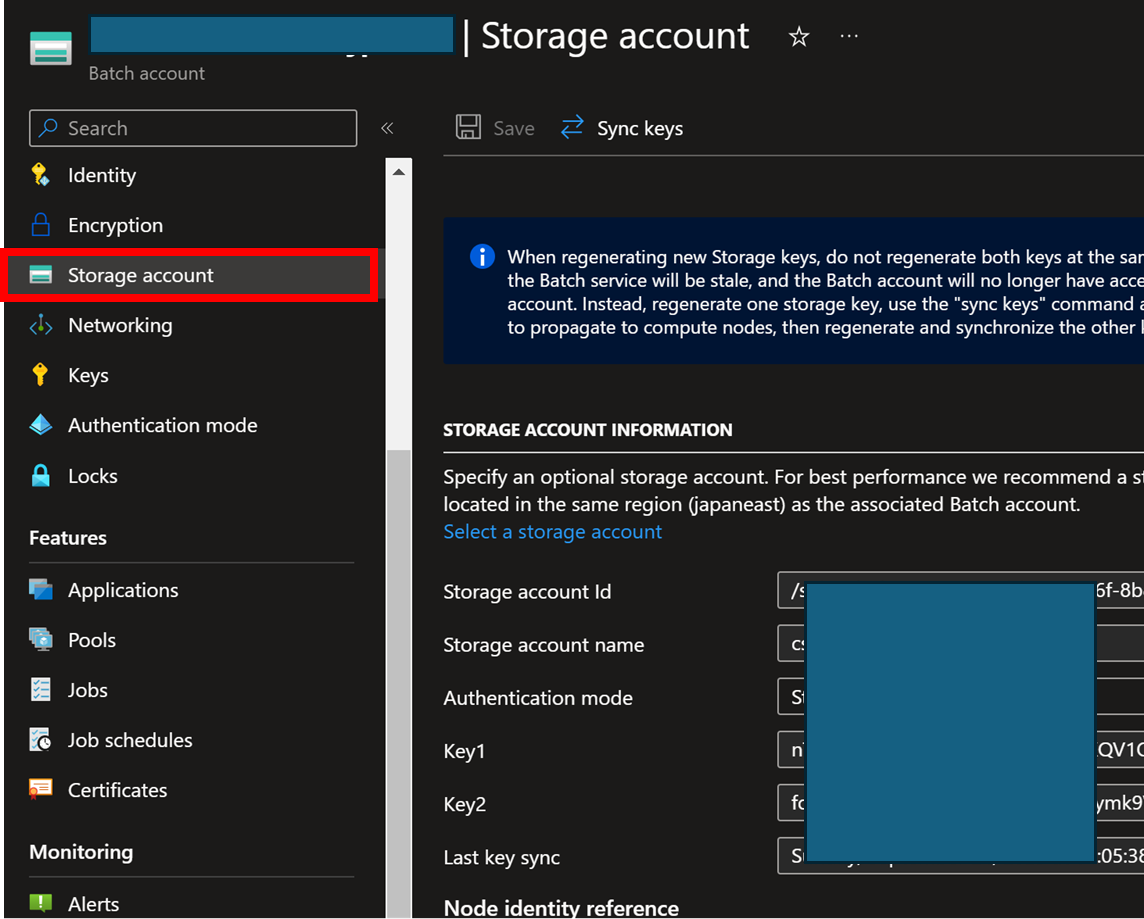Open the more options ellipsis menu
Image resolution: width=1144 pixels, height=919 pixels.
849,36
